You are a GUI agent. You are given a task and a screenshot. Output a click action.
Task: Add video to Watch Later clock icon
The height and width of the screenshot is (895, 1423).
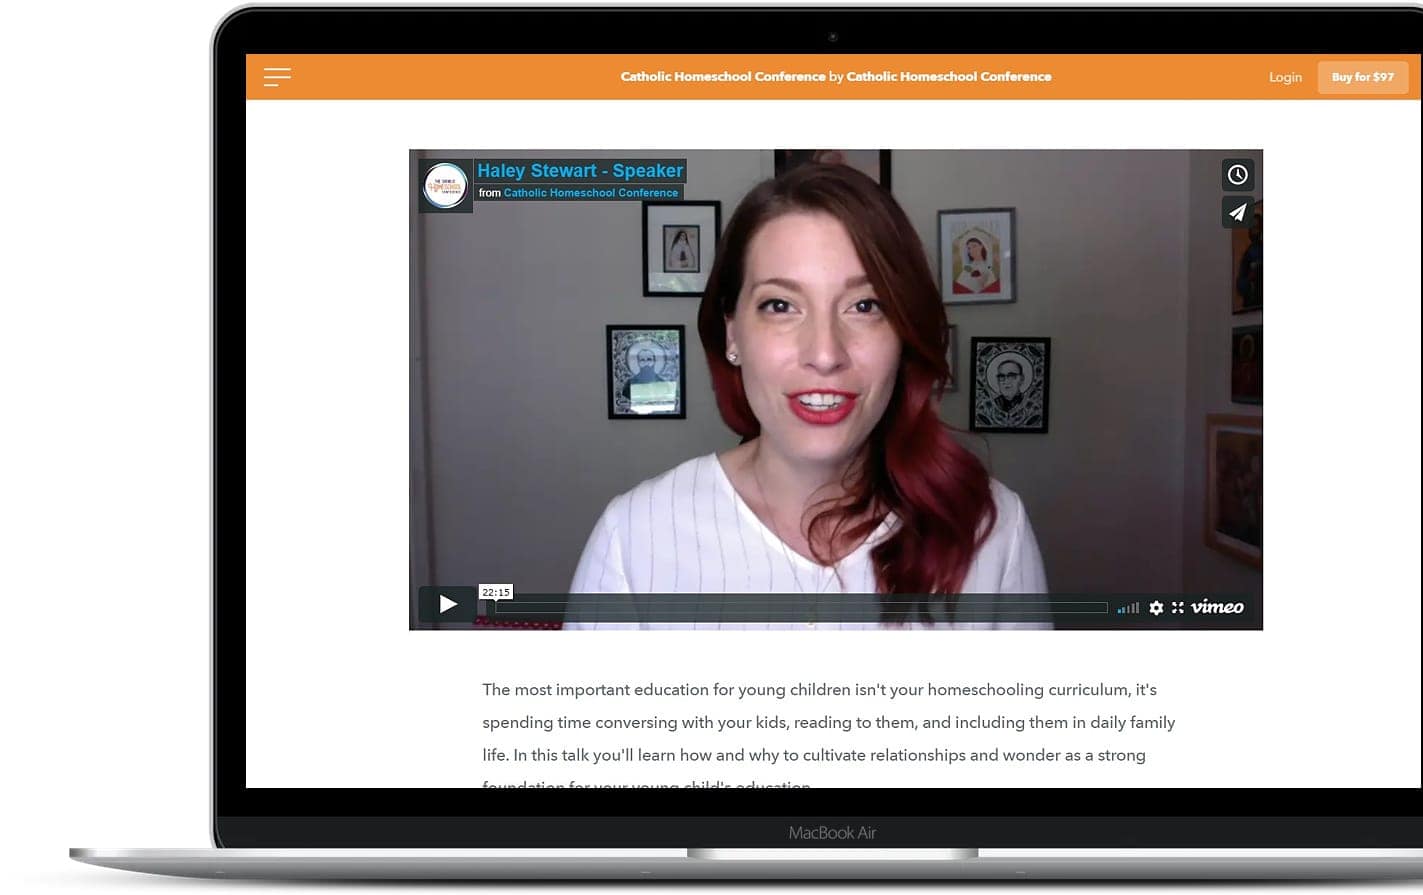[x=1237, y=175]
